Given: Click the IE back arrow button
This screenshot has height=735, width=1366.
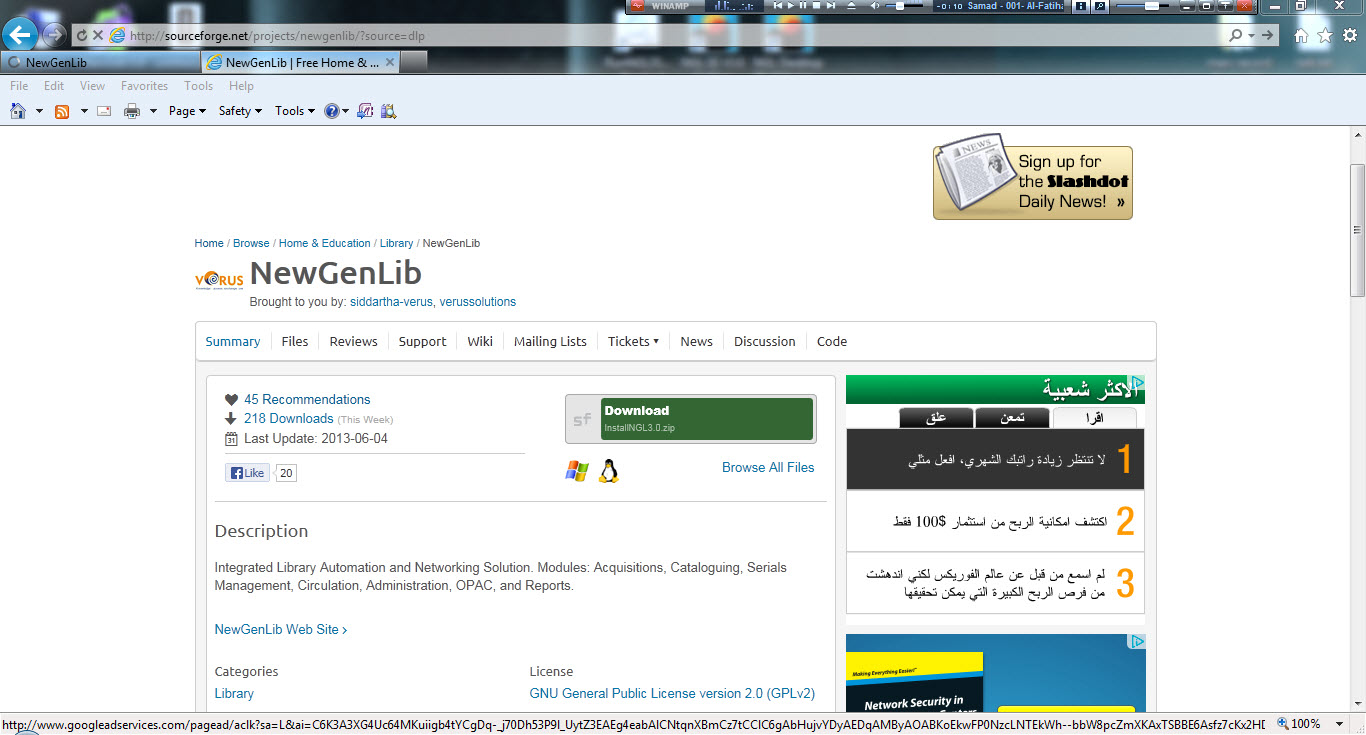Looking at the screenshot, I should tap(20, 35).
